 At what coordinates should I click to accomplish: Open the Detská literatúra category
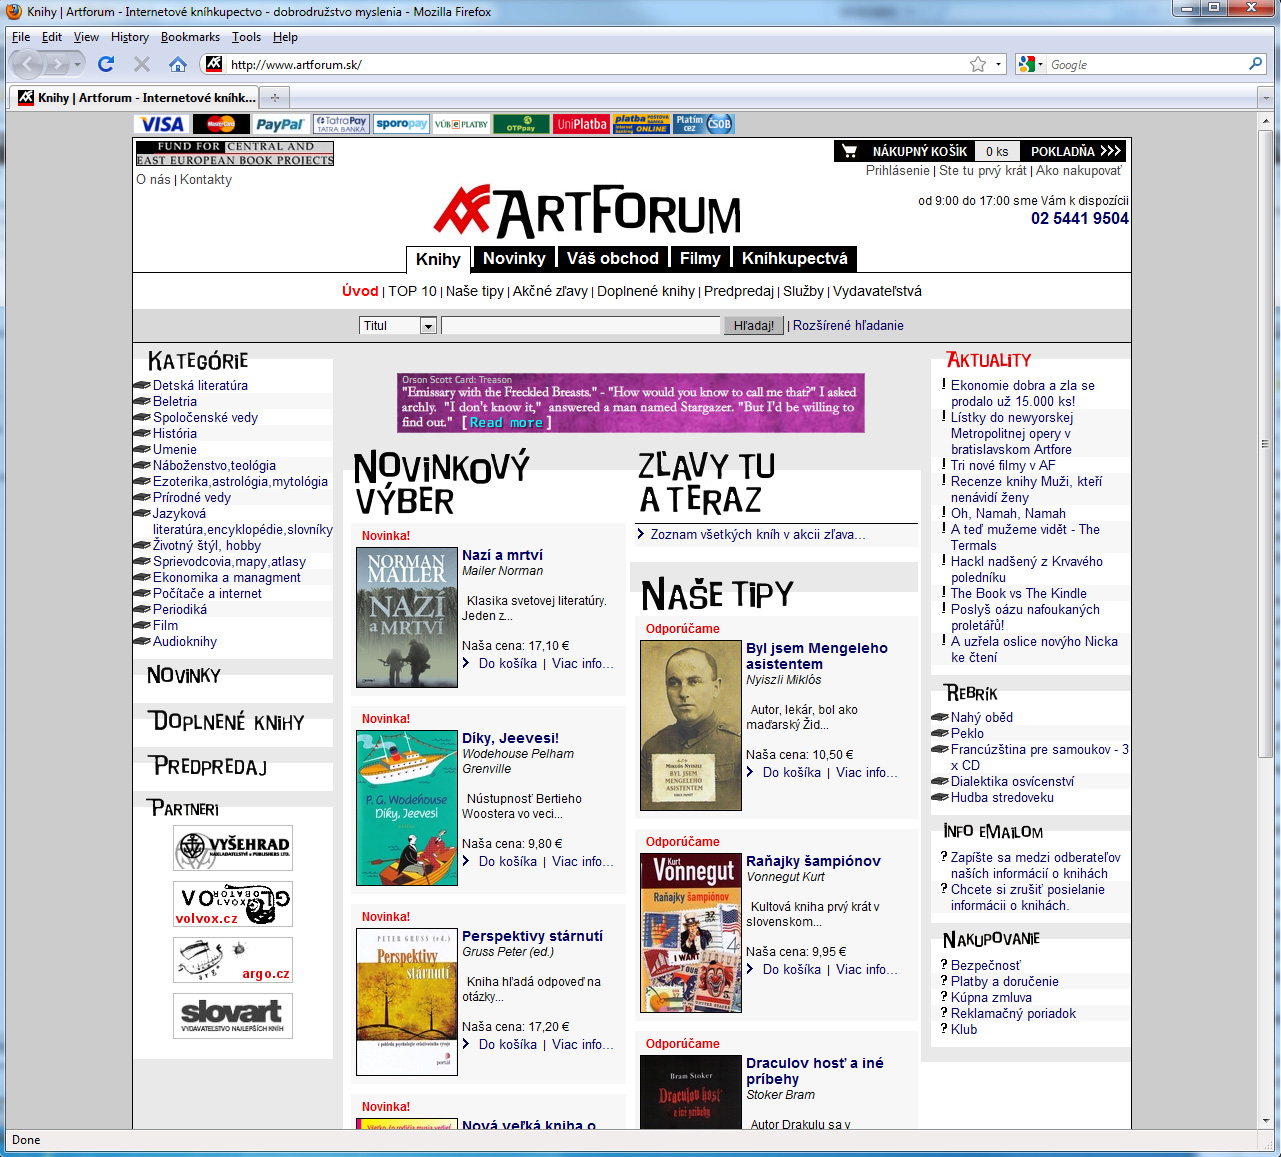click(200, 385)
